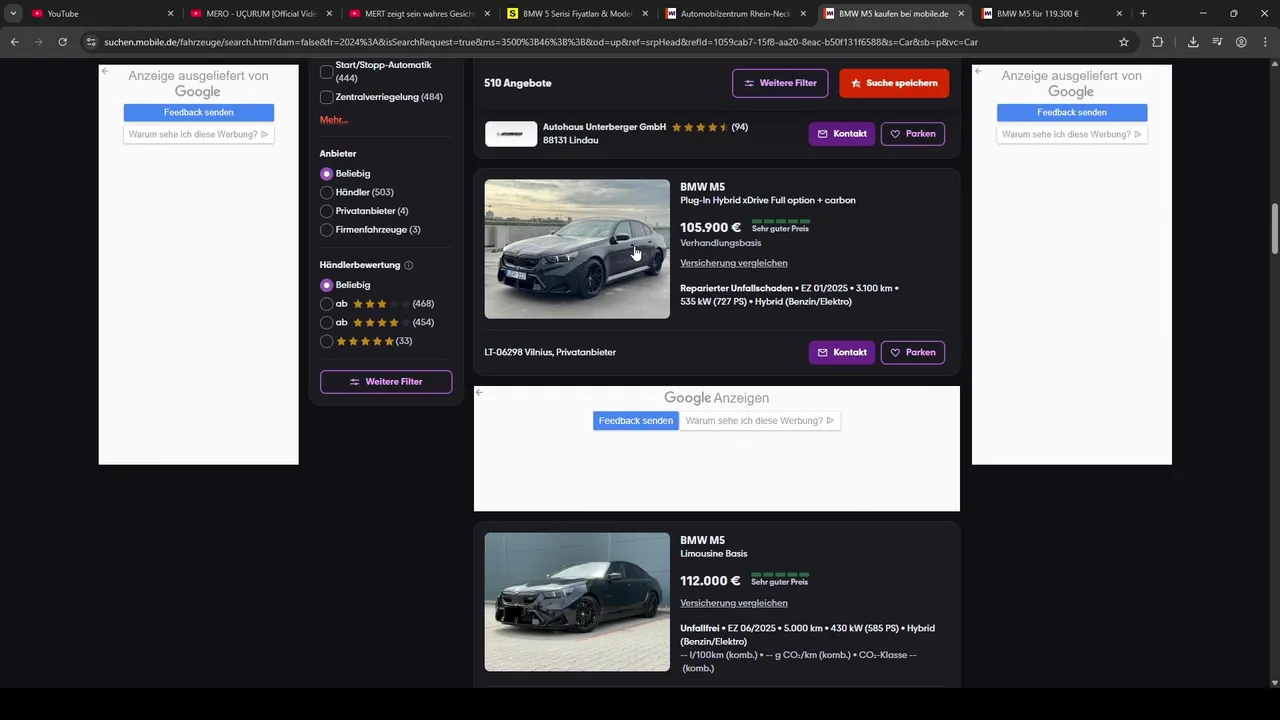Go back to the previous page

(x=14, y=42)
